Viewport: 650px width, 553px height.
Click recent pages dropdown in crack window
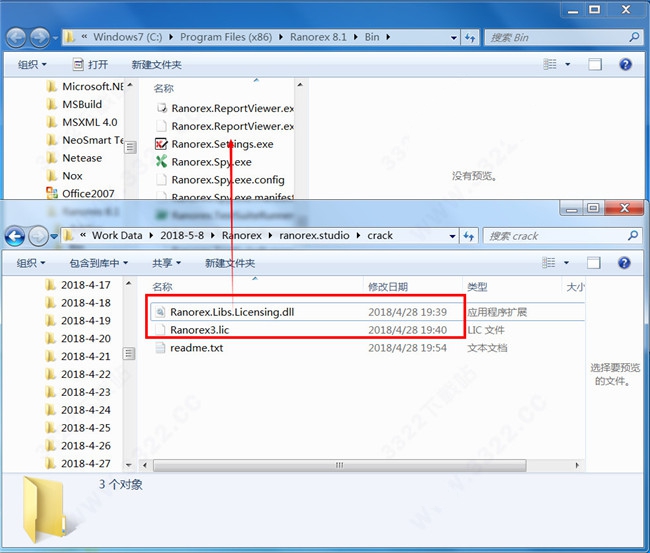54,237
